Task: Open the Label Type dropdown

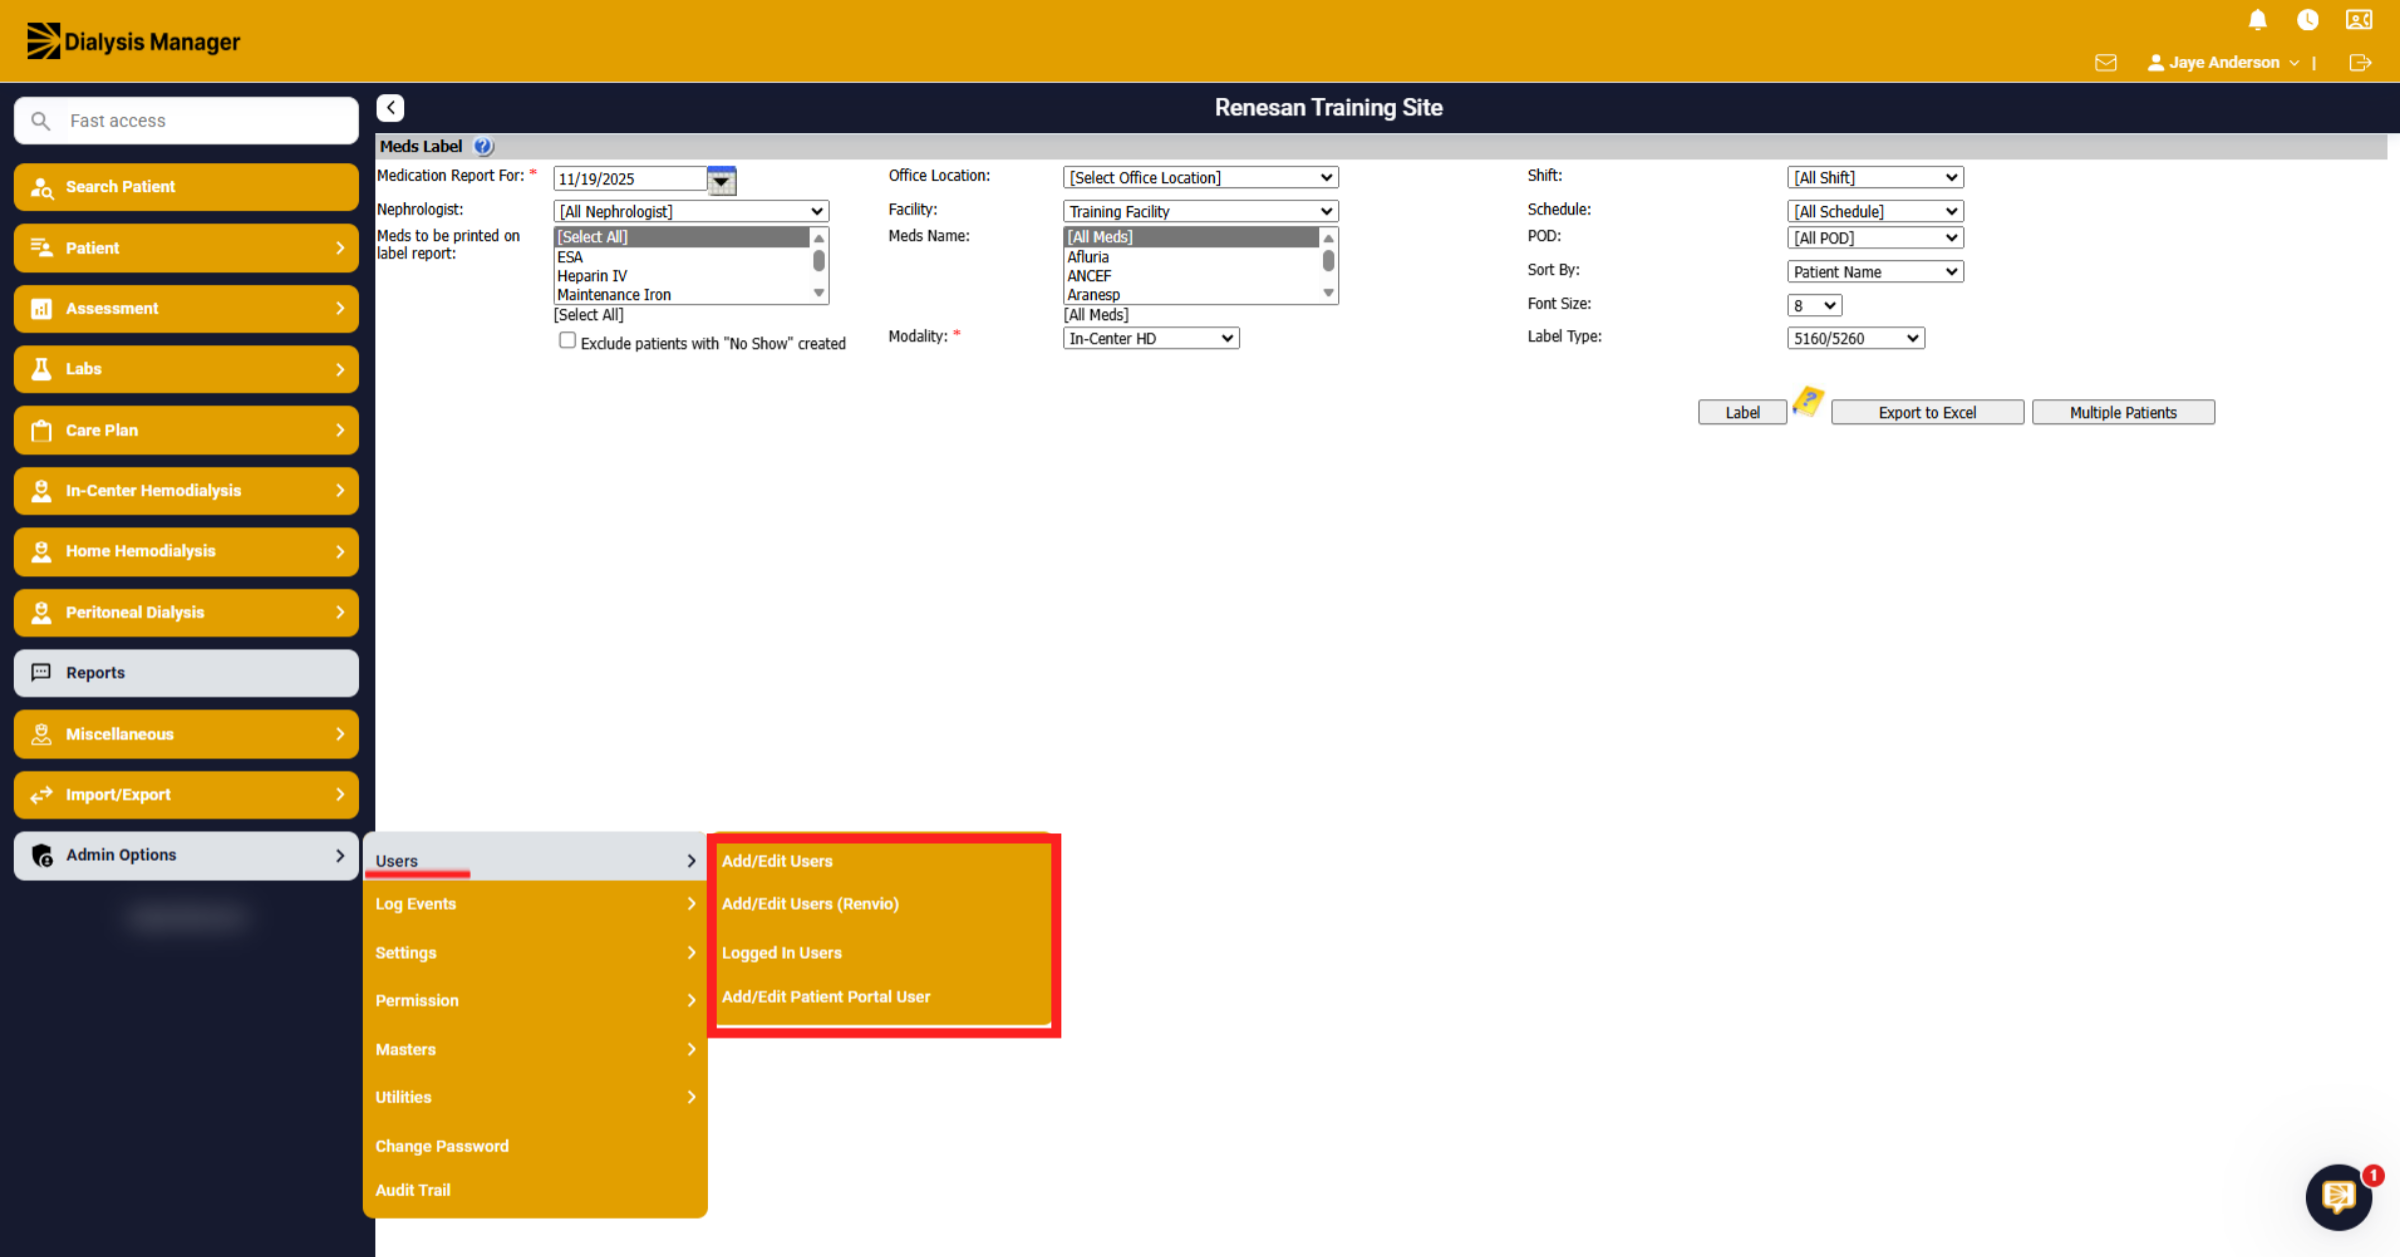Action: [x=1855, y=338]
